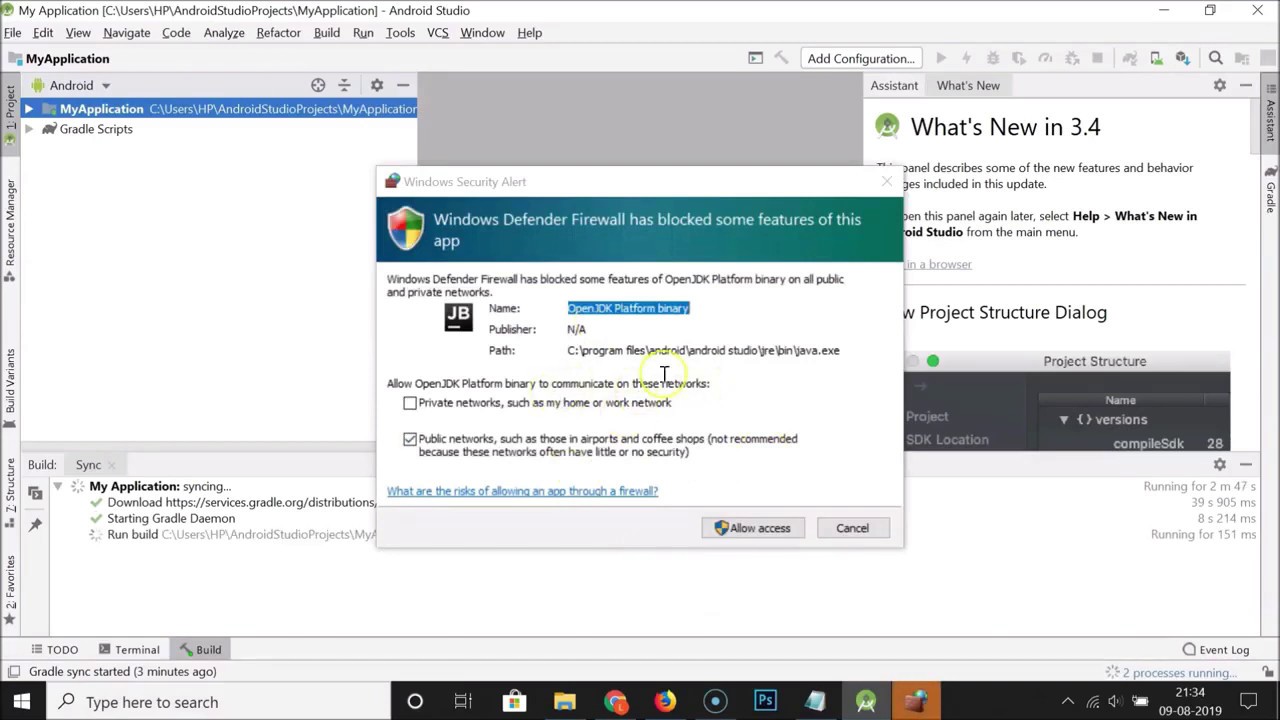Open the Assistant panel settings gear
This screenshot has height=720, width=1280.
[x=1220, y=85]
